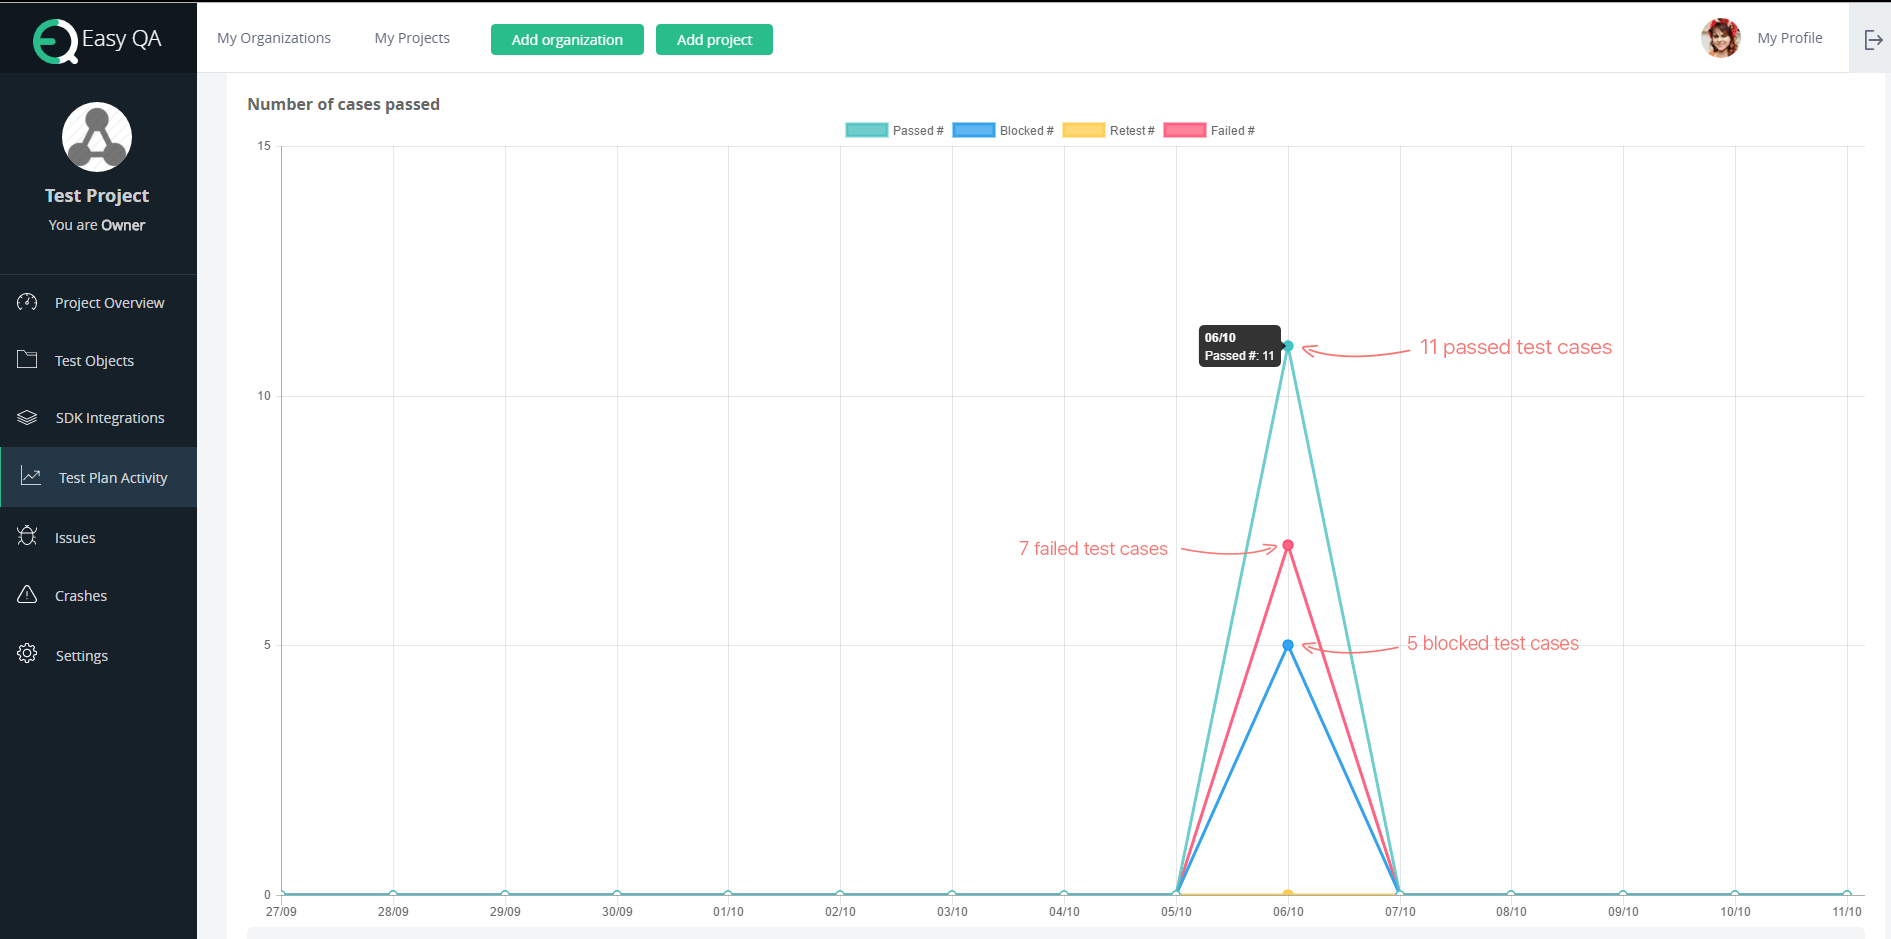Click the Crashes warning triangle icon
The height and width of the screenshot is (939, 1891).
pos(27,595)
